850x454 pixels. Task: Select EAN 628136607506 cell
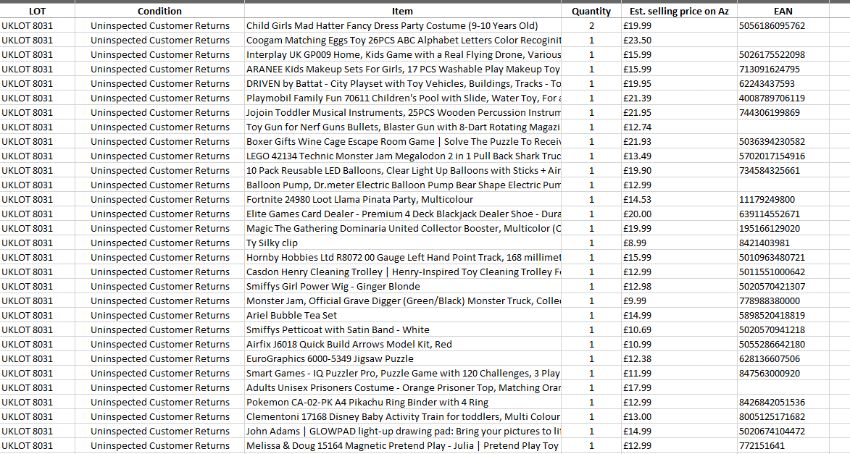tap(783, 359)
